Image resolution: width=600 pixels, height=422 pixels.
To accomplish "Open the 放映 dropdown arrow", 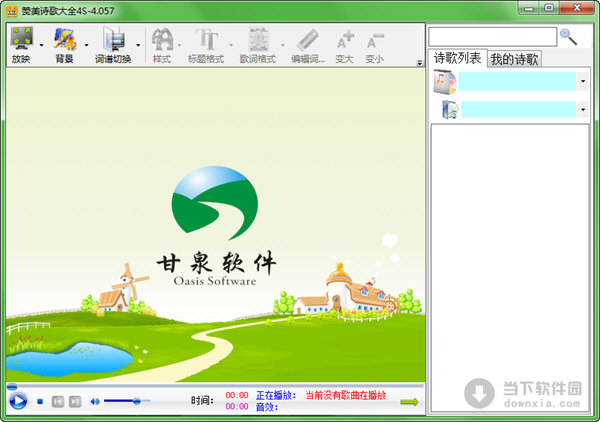I will (x=41, y=45).
